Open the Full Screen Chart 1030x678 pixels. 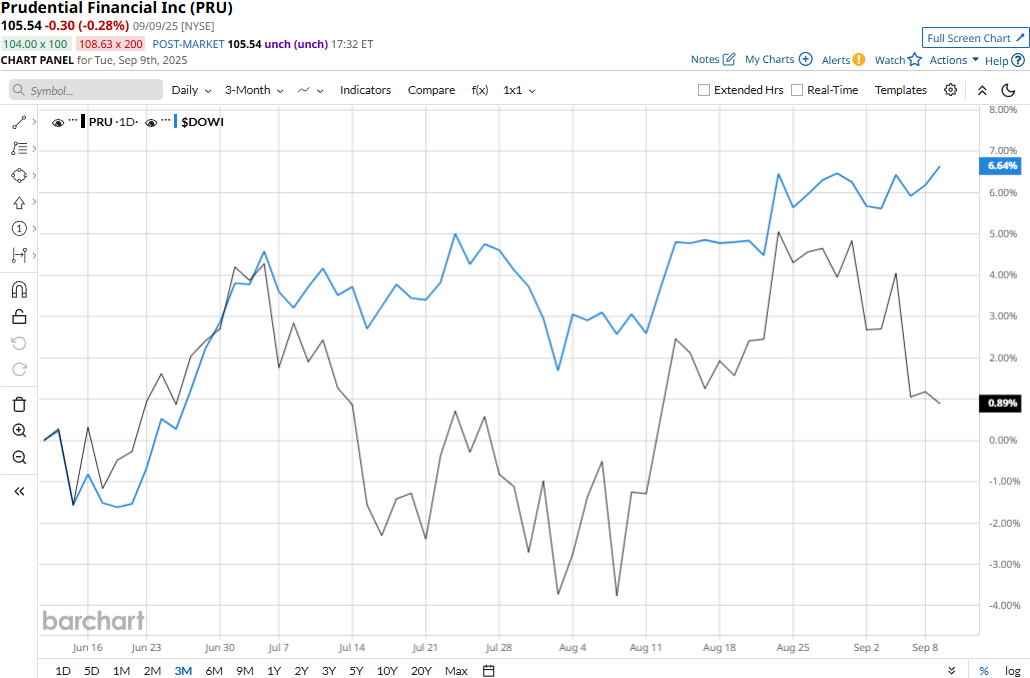pos(975,38)
